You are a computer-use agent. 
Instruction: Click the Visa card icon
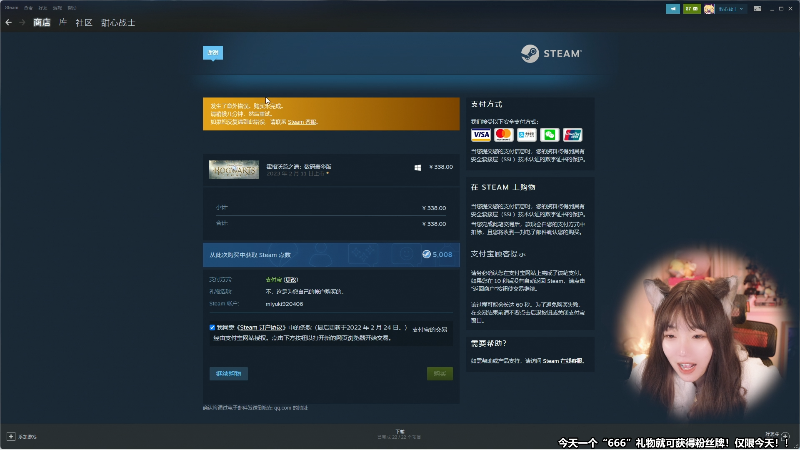481,135
